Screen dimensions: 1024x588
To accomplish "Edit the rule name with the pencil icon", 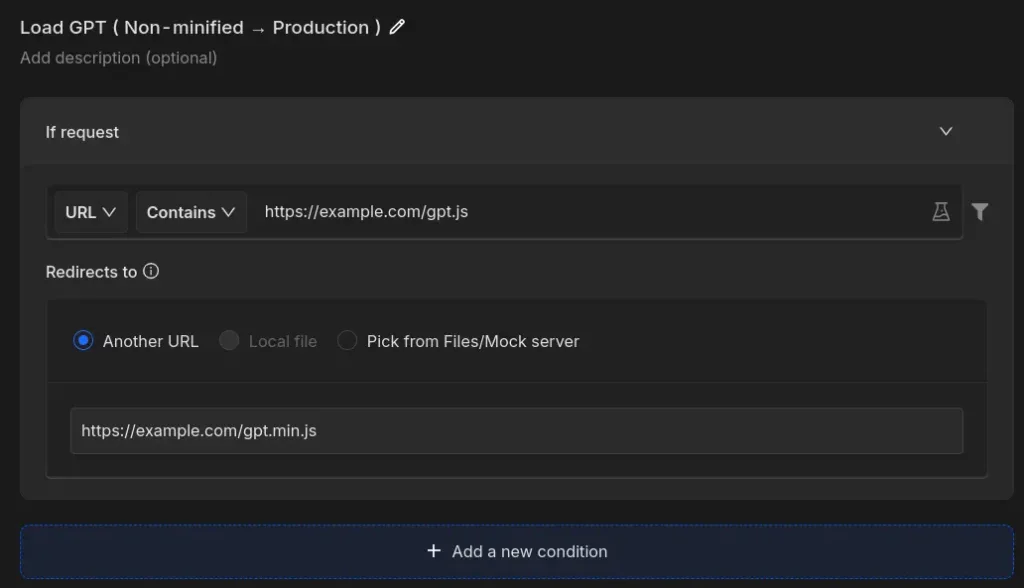I will tap(397, 27).
